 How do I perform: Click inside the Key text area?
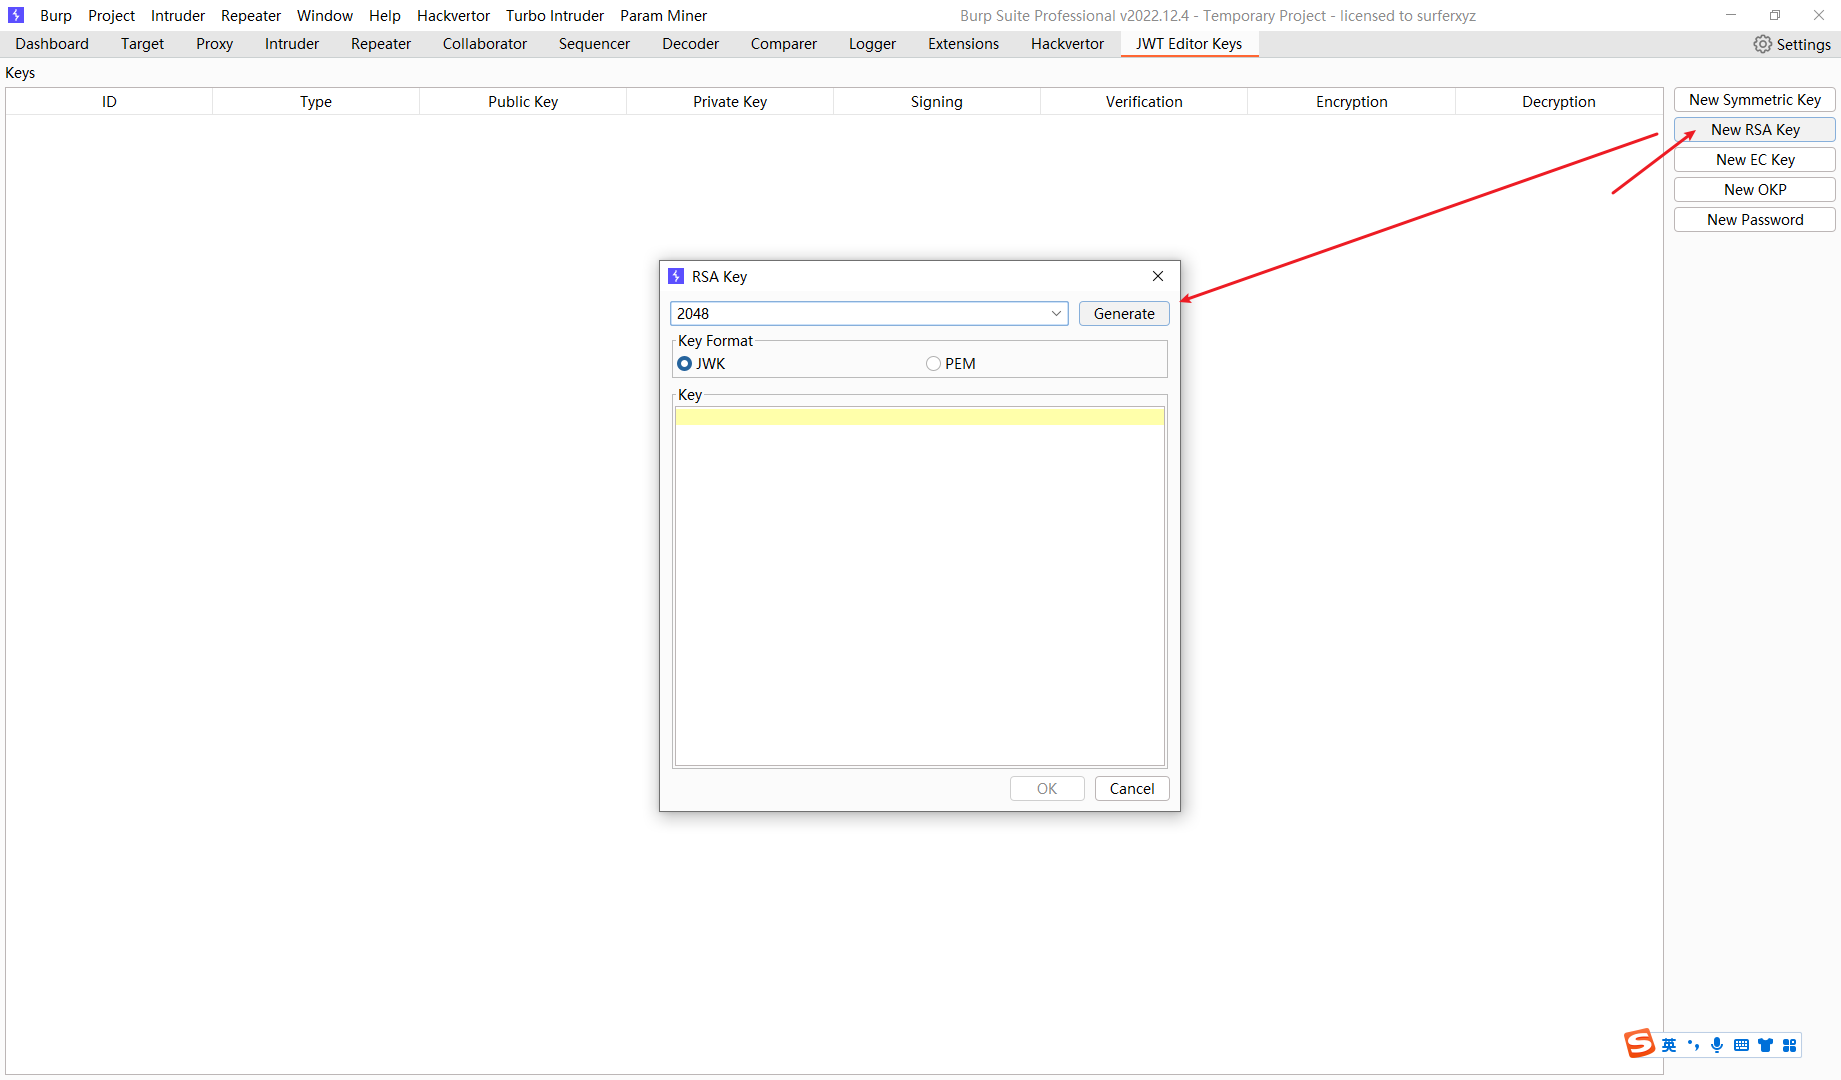920,586
